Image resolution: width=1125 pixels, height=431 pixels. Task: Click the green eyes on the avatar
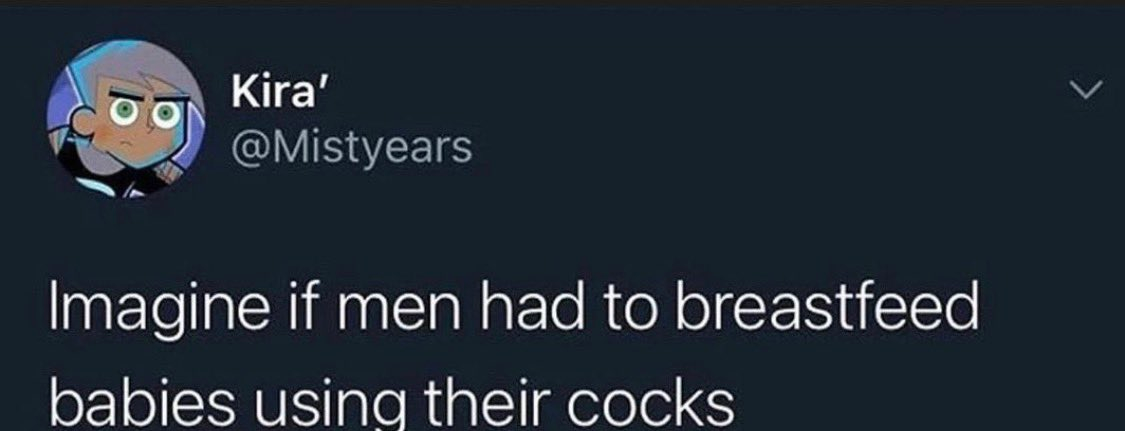click(146, 113)
